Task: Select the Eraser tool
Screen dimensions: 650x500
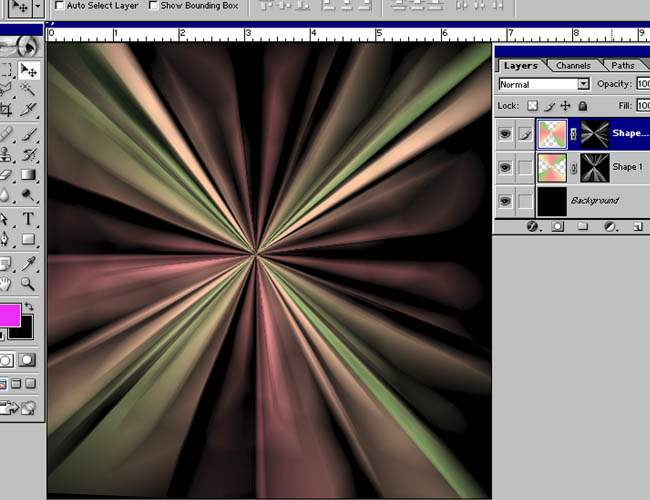Action: [x=6, y=175]
